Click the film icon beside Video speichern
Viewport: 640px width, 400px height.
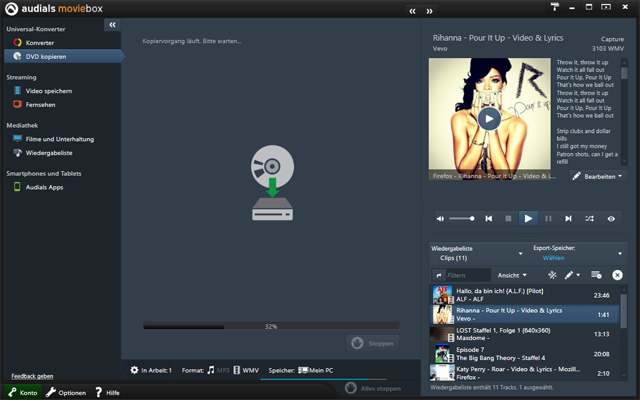[x=17, y=91]
